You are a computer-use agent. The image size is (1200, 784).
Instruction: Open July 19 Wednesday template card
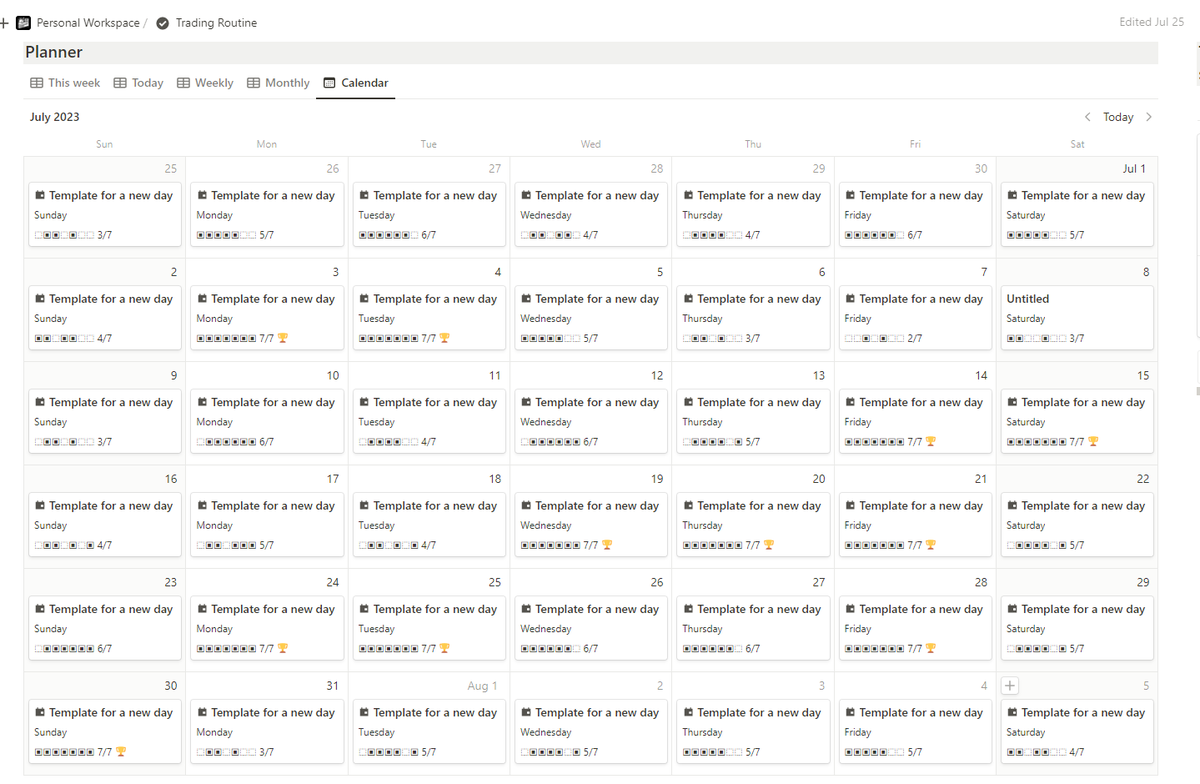tap(592, 525)
